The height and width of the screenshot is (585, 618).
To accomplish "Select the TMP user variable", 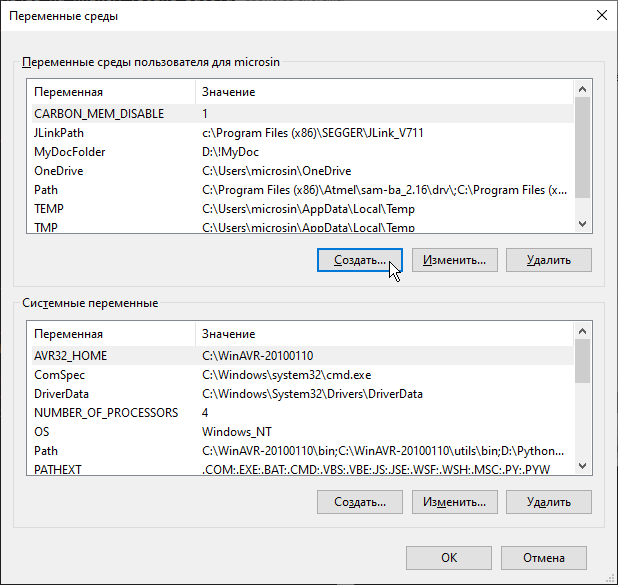I will (x=302, y=227).
